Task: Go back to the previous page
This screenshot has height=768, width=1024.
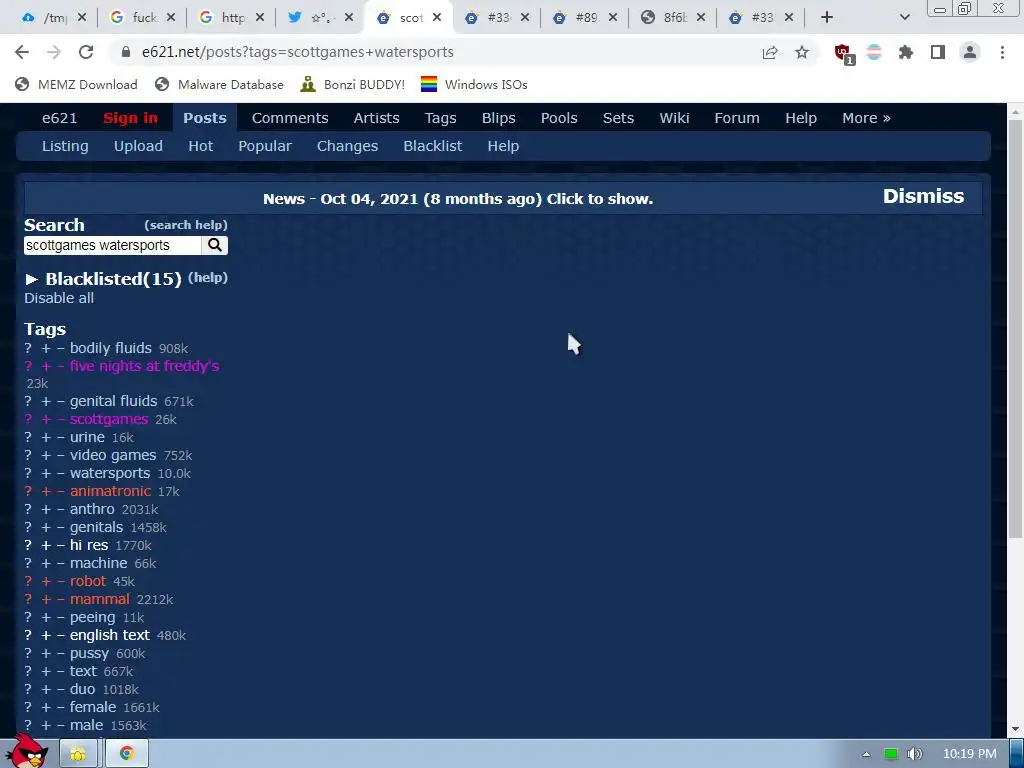Action: point(22,52)
